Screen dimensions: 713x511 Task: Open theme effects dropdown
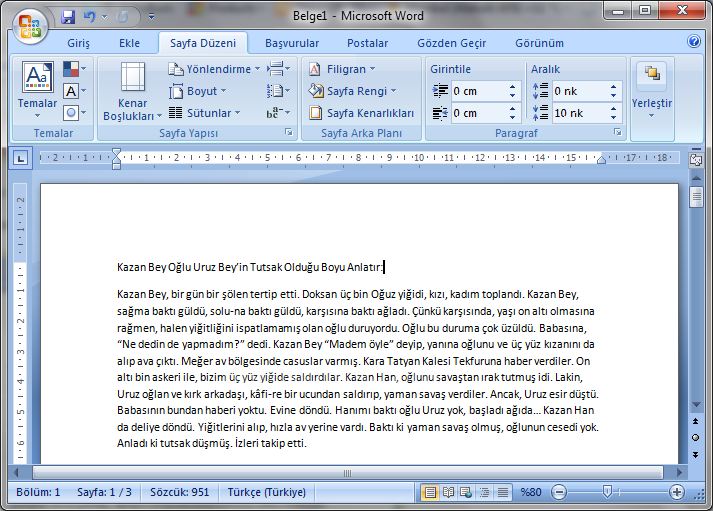(x=74, y=112)
